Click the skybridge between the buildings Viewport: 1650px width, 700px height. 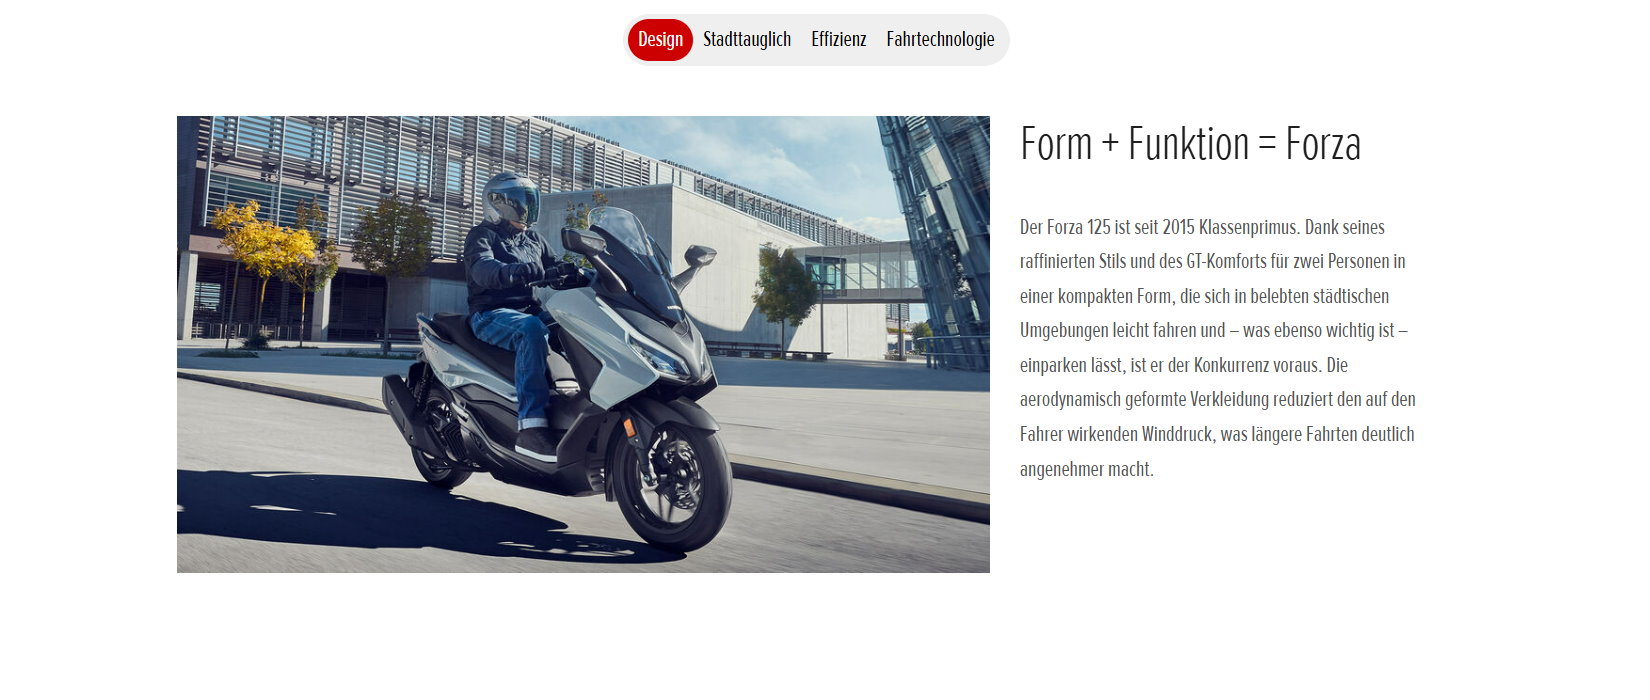(862, 270)
